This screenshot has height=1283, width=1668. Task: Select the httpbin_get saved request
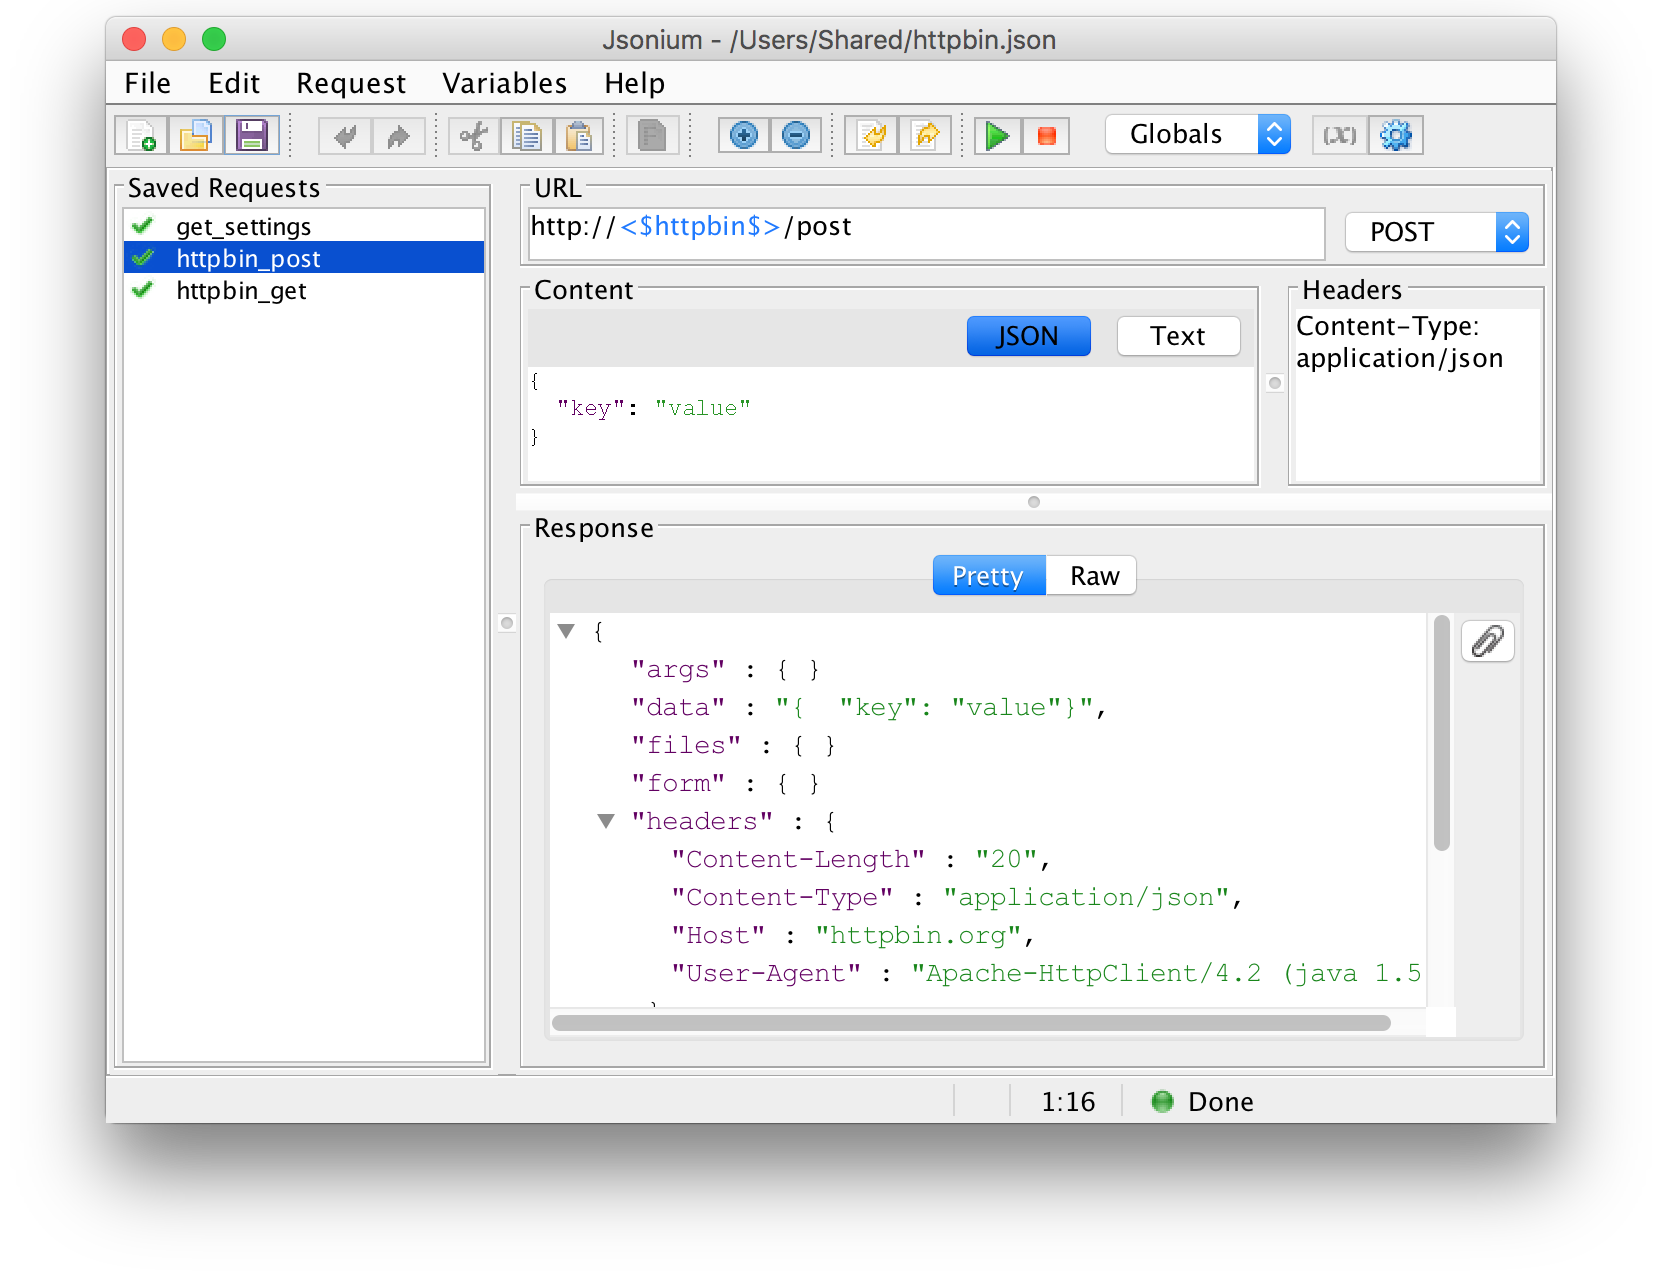[x=304, y=290]
